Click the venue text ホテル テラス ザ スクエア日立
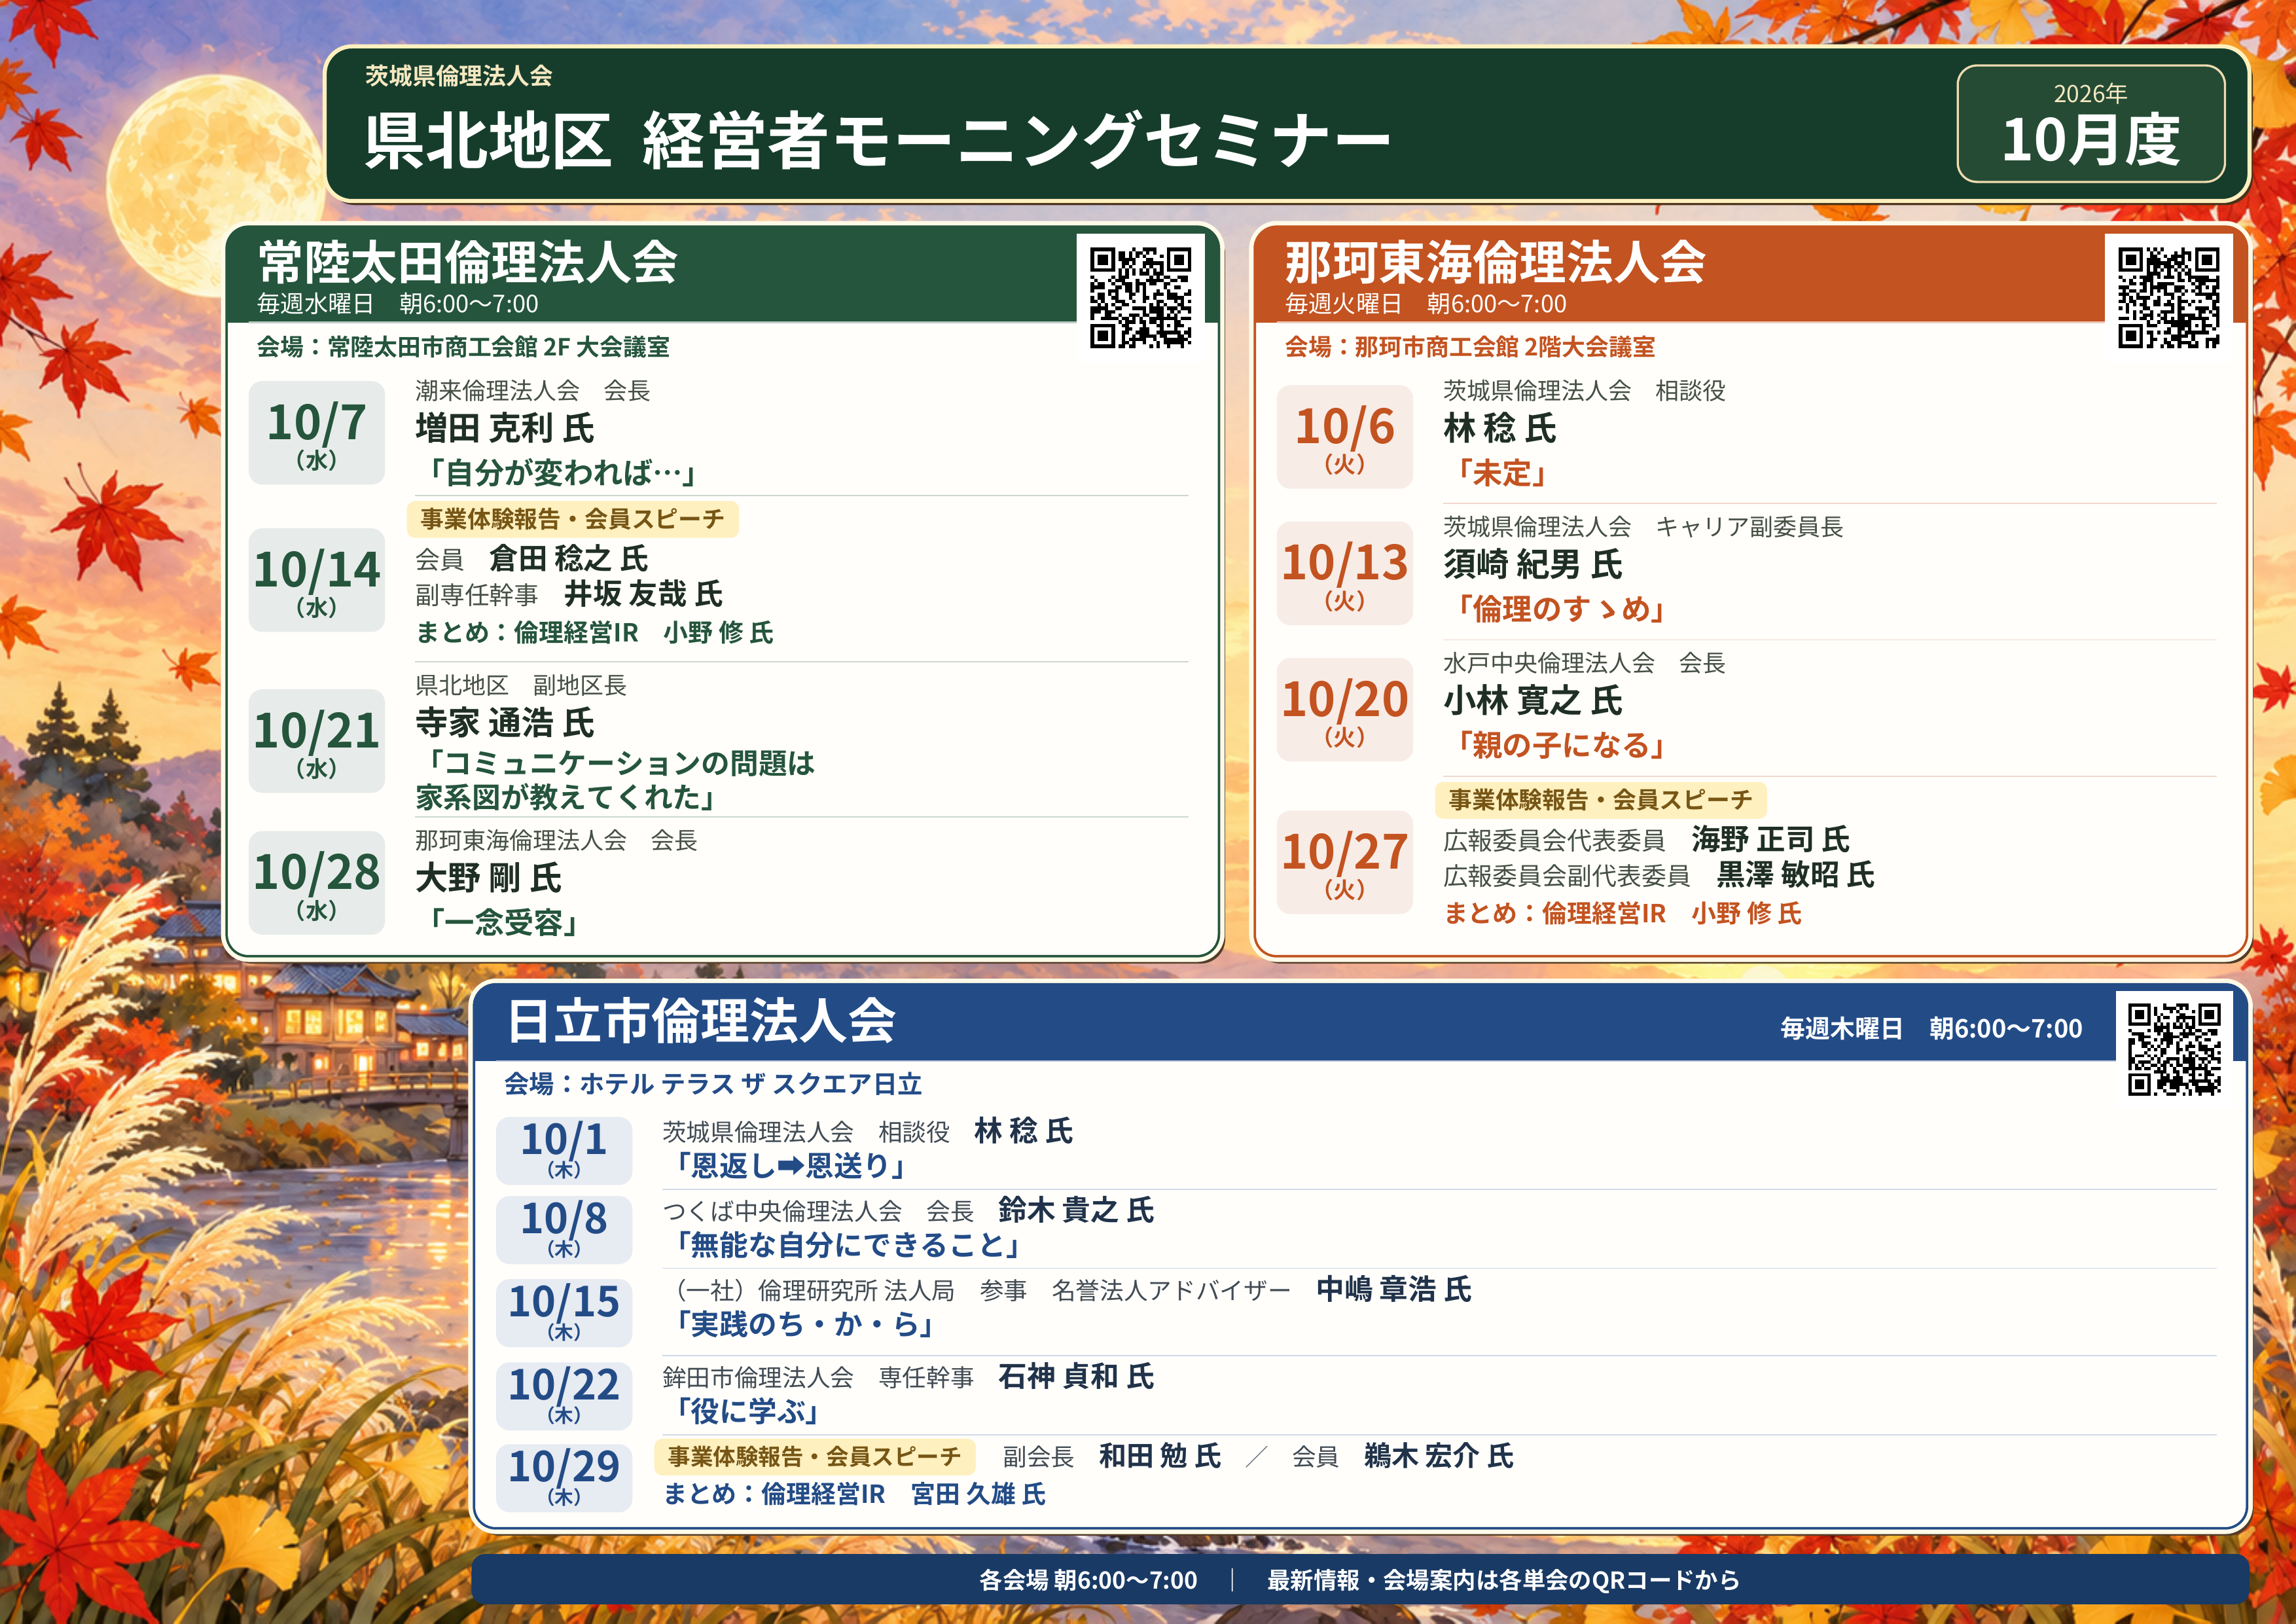Image resolution: width=2296 pixels, height=1624 pixels. coord(751,1084)
